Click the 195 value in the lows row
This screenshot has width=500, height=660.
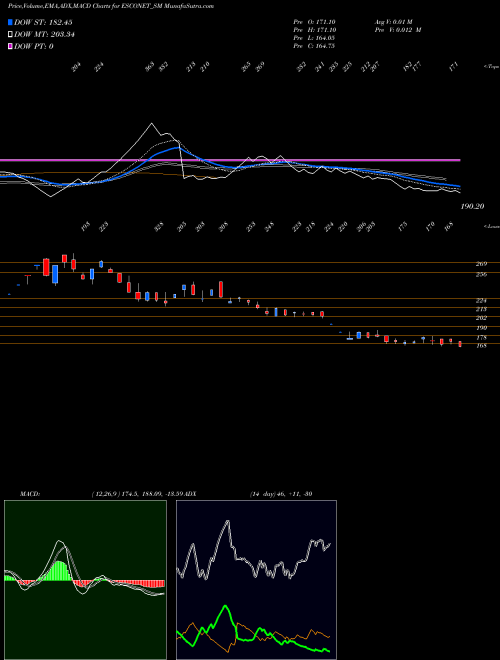pos(86,227)
